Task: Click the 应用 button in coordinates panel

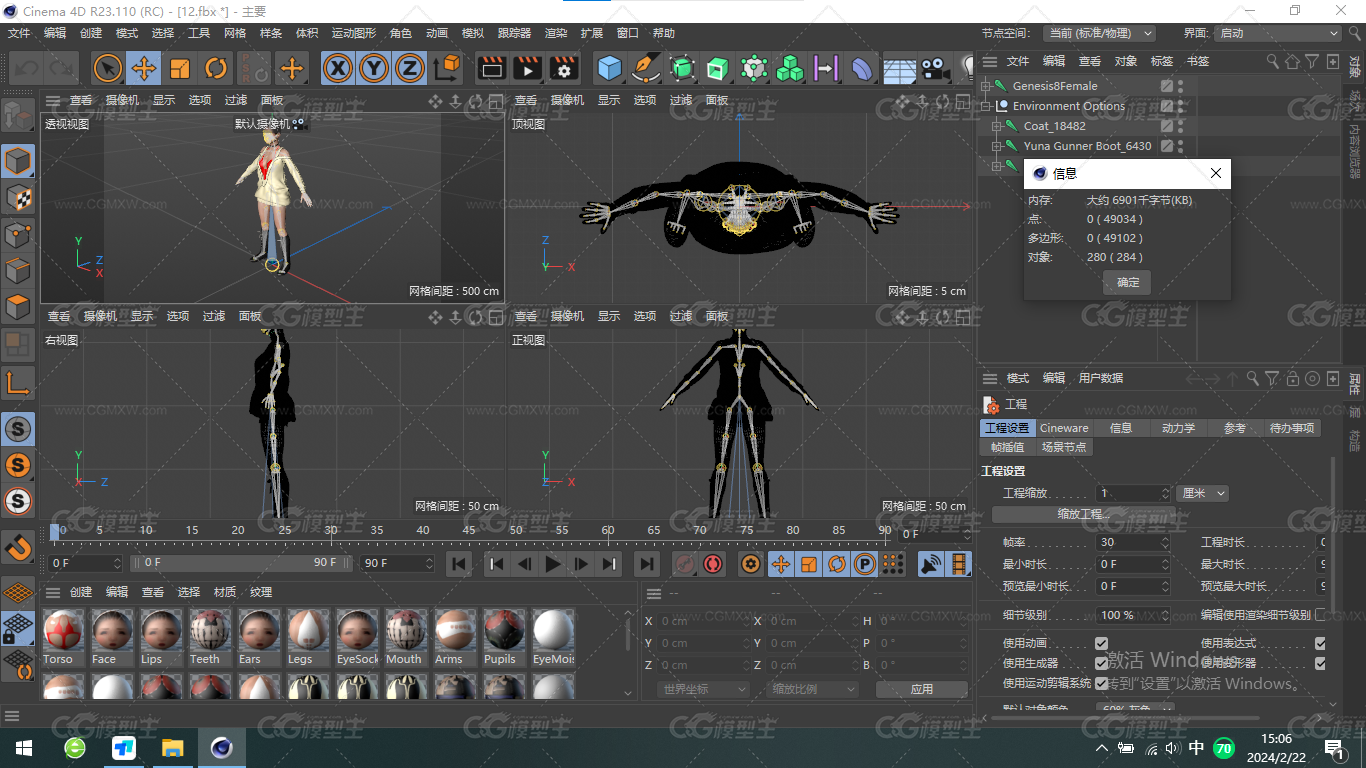Action: click(x=922, y=689)
